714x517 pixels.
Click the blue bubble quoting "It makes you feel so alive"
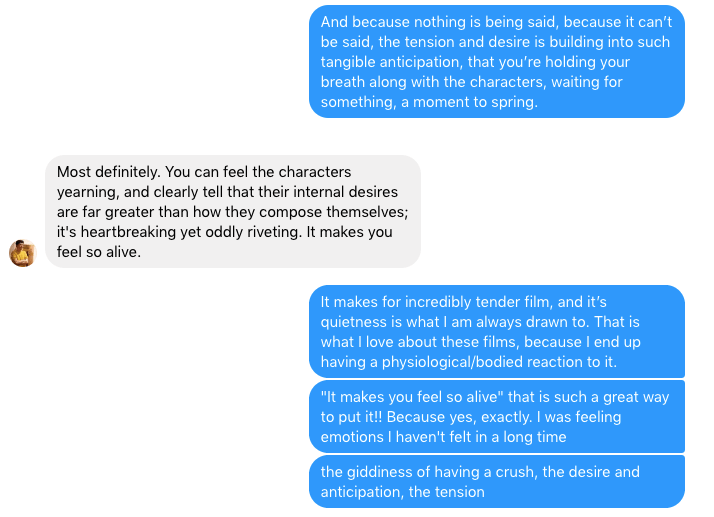tap(496, 417)
